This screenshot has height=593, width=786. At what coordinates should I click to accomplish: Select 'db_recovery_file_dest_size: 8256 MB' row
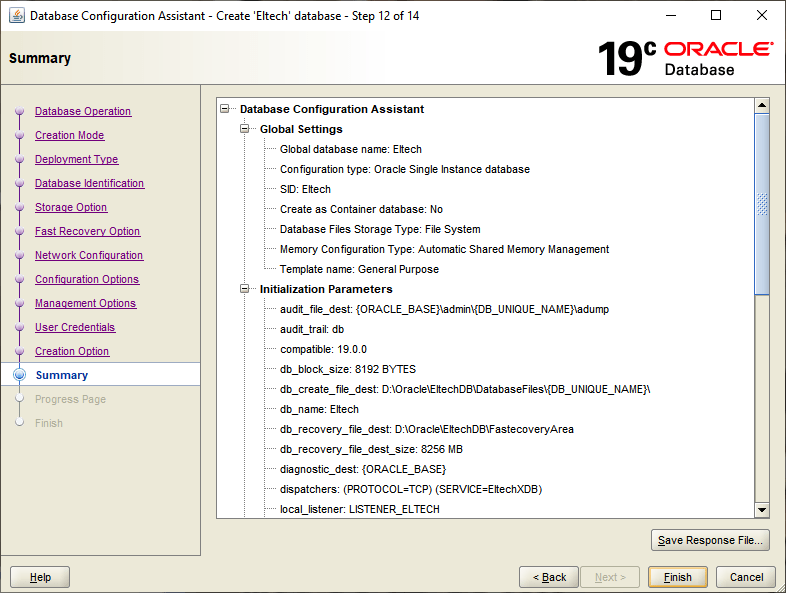(371, 450)
